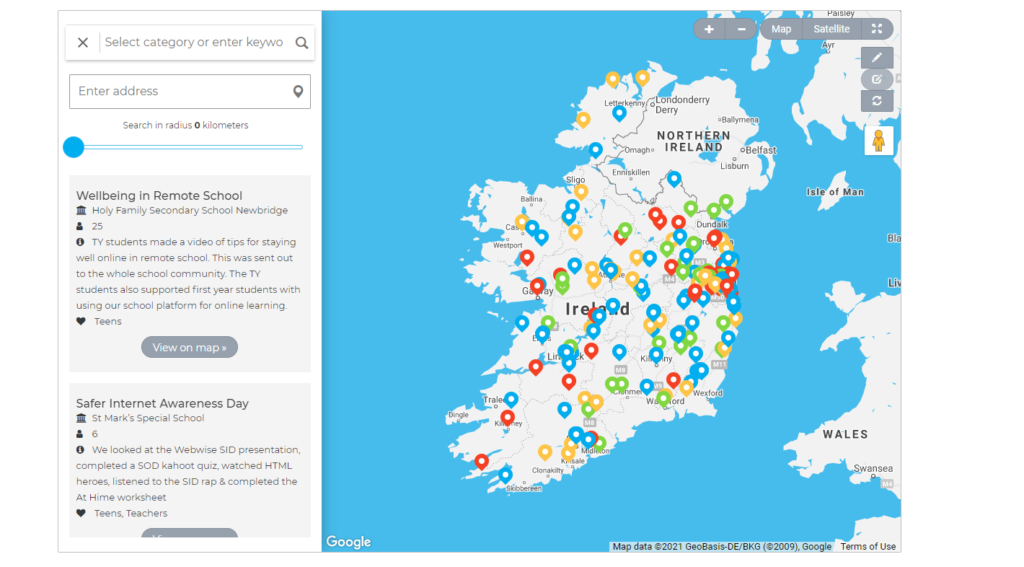The width and height of the screenshot is (1024, 567).
Task: Click the green marker northeast of Dundalk
Action: (726, 201)
